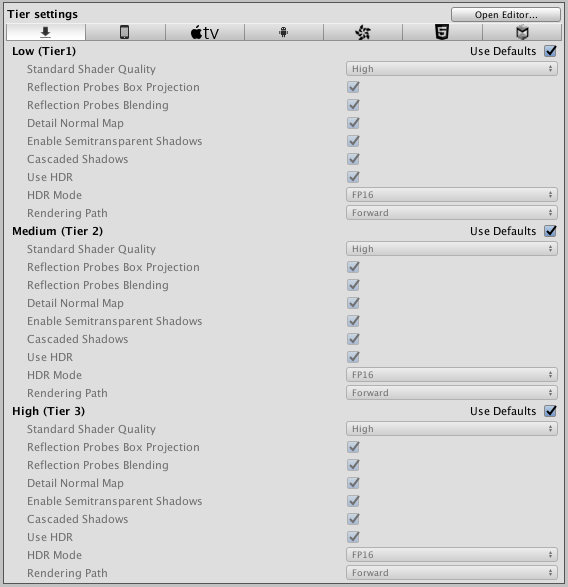Toggle Tier1 Use HDR checkbox

(353, 177)
